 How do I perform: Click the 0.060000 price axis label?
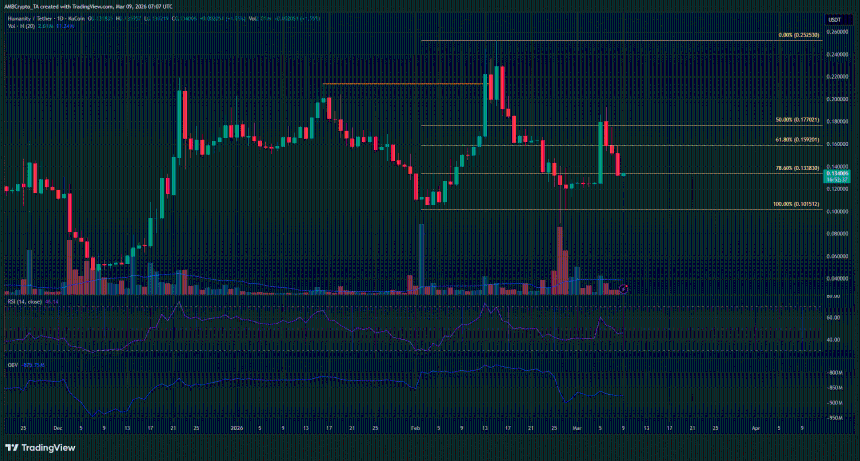click(x=837, y=257)
